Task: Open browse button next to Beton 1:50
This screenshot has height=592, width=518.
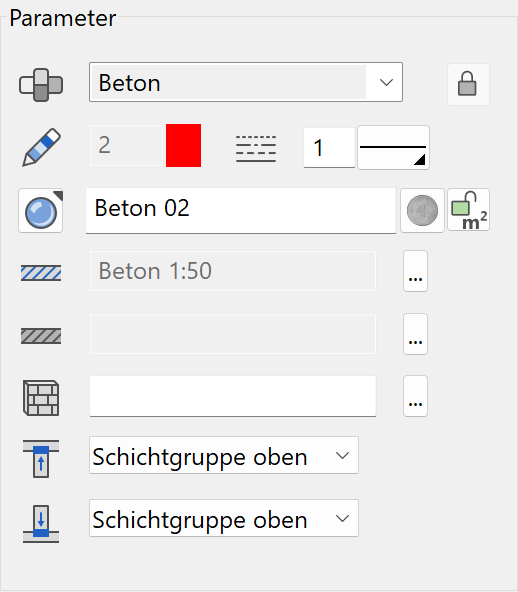Action: pyautogui.click(x=415, y=271)
